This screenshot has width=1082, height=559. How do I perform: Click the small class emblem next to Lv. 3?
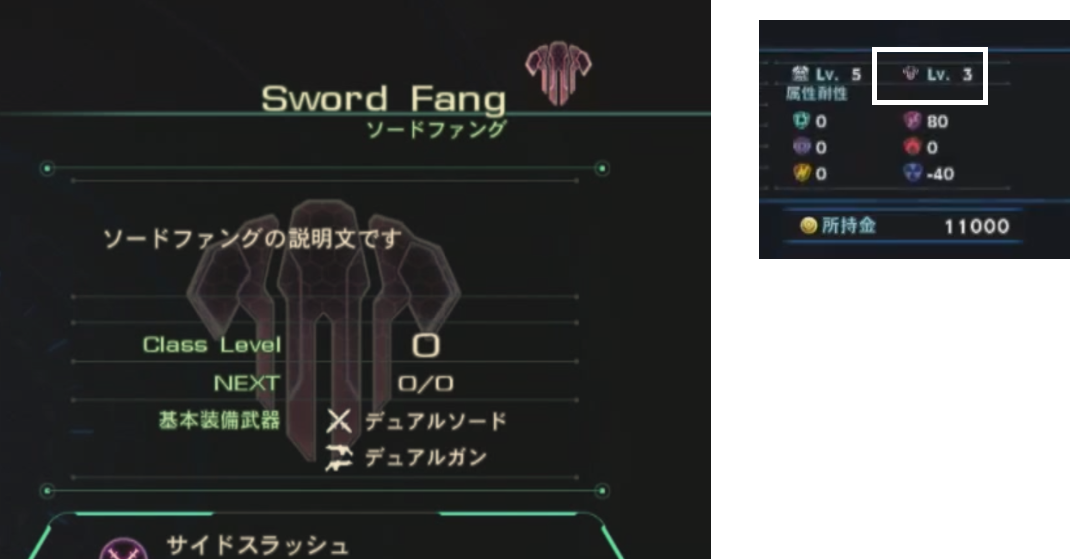tap(911, 74)
